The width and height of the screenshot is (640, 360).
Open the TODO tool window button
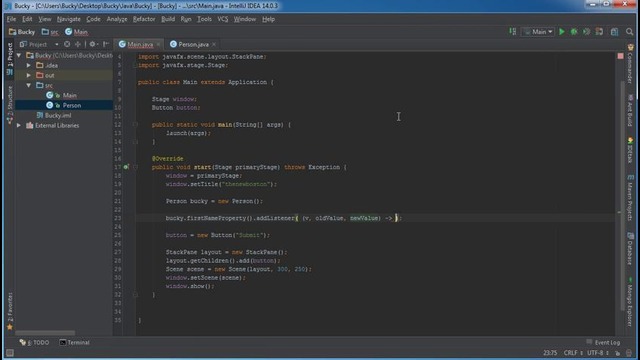point(35,342)
